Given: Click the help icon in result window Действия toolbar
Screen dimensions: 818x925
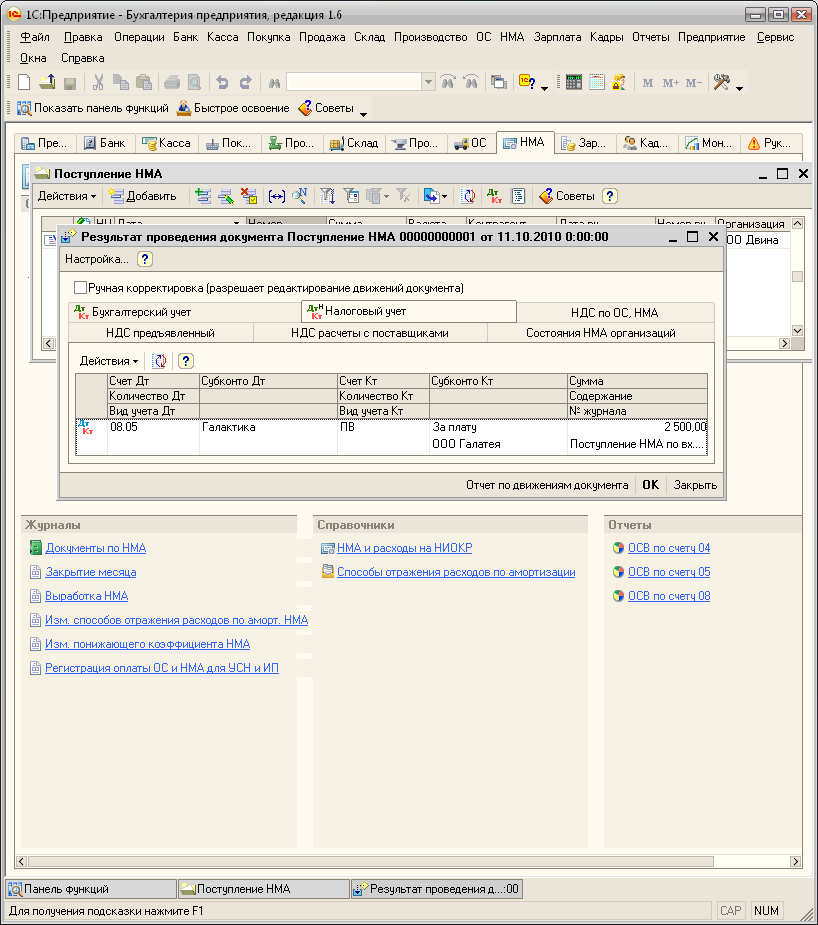Looking at the screenshot, I should [186, 361].
